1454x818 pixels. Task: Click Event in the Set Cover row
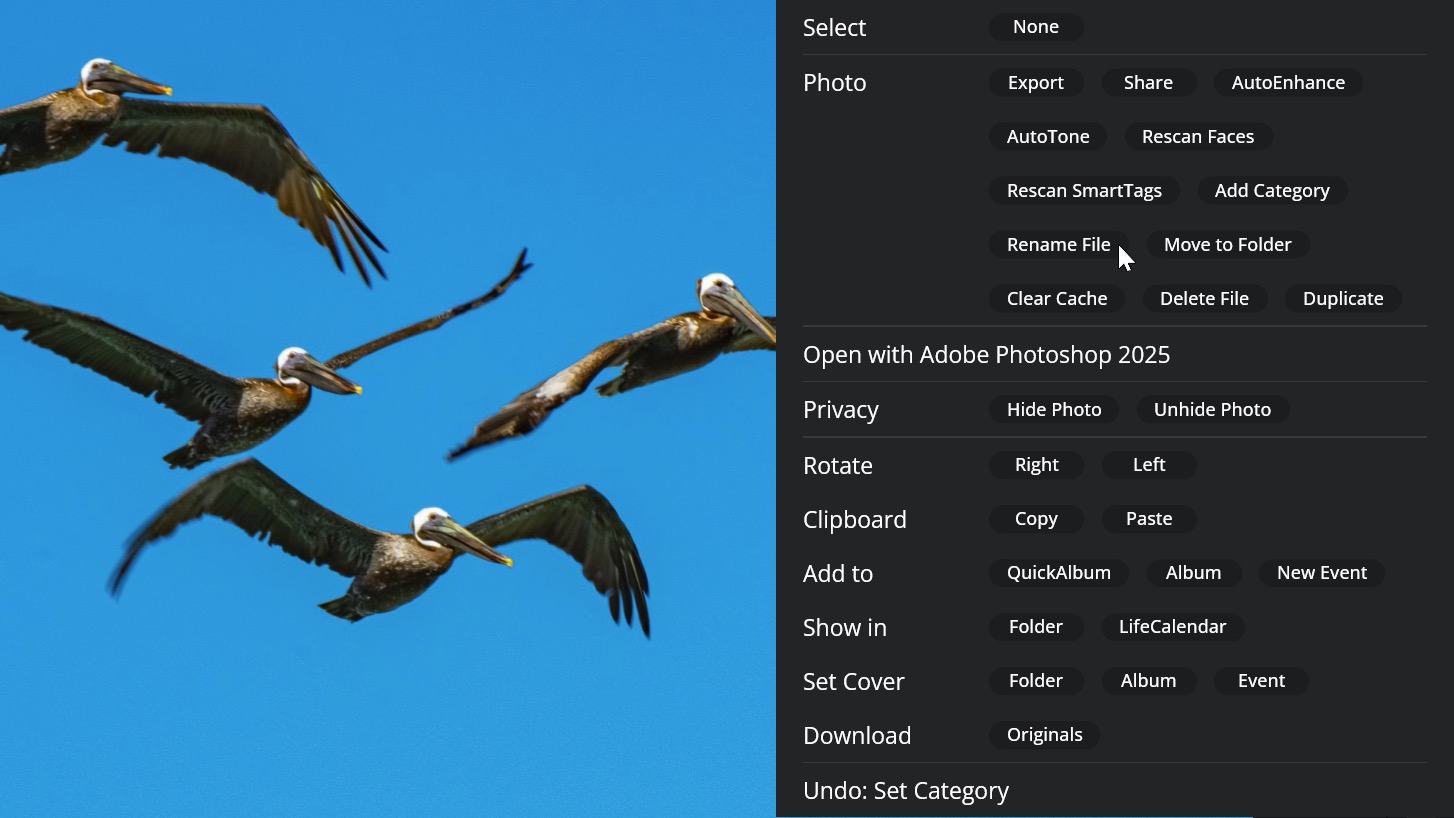point(1261,681)
